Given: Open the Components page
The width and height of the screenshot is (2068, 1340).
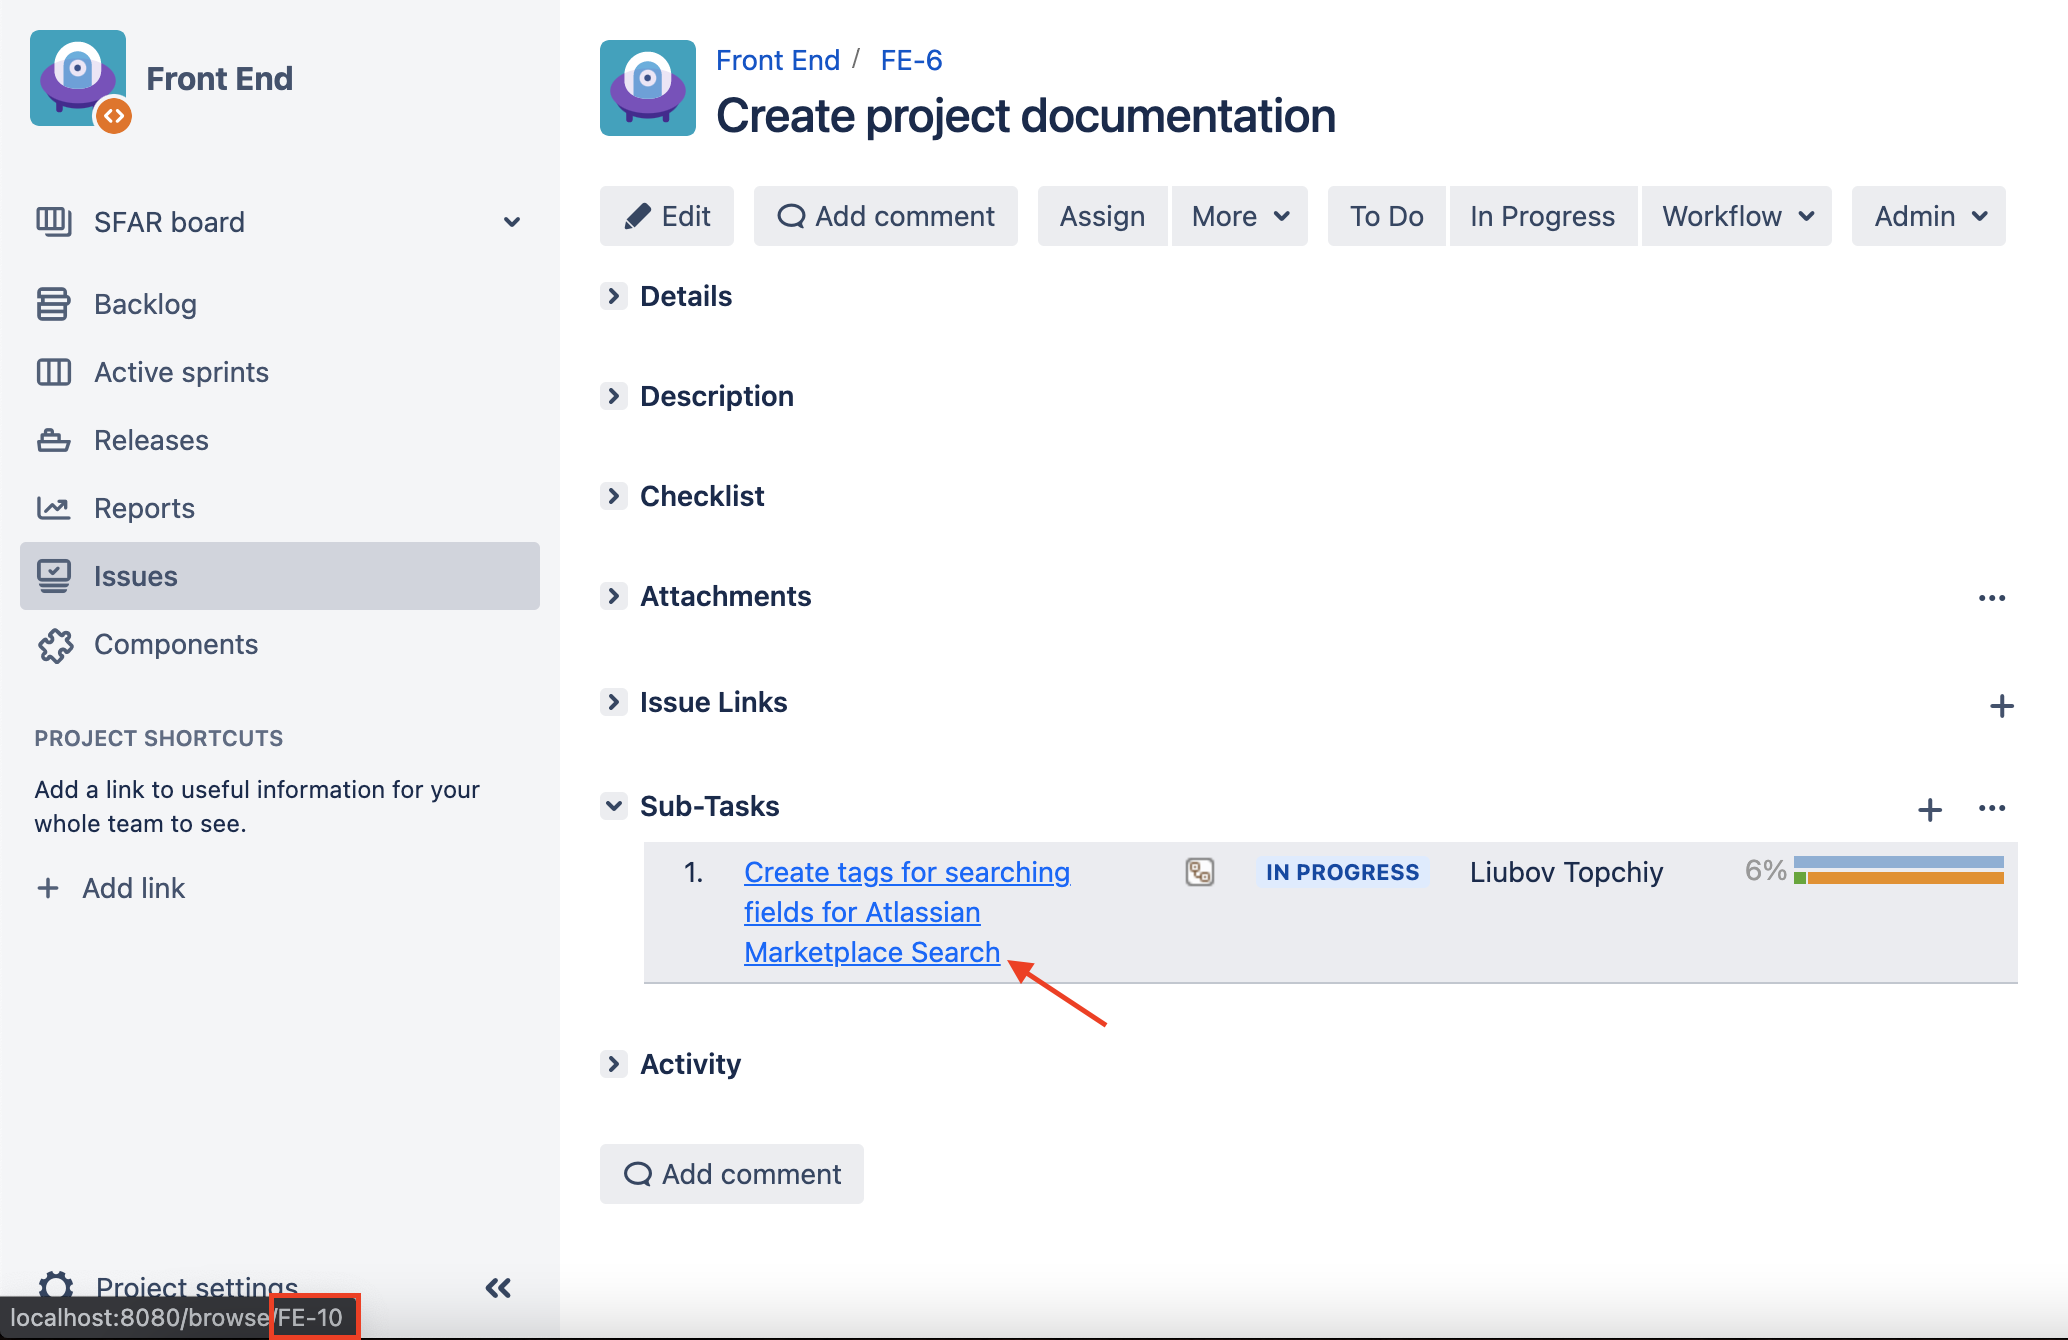Looking at the screenshot, I should 176,644.
